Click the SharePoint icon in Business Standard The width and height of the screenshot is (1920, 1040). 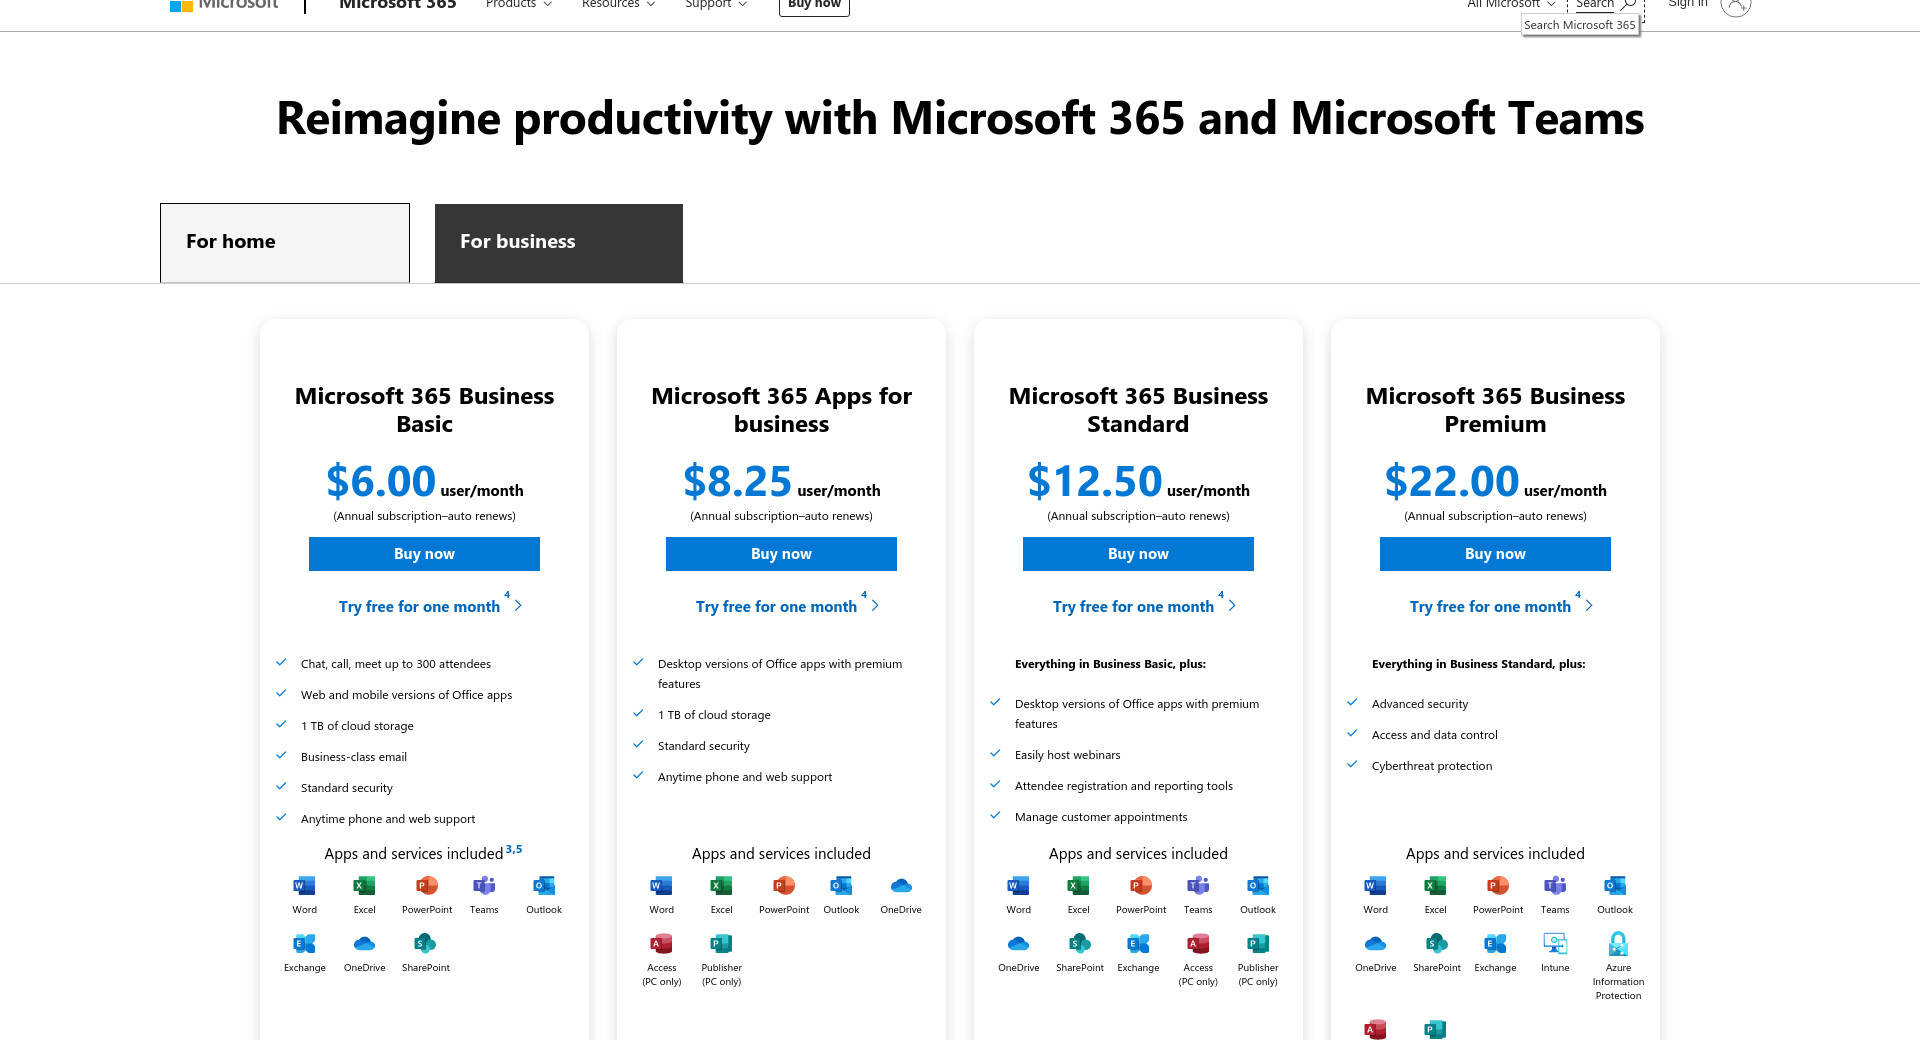(1079, 944)
